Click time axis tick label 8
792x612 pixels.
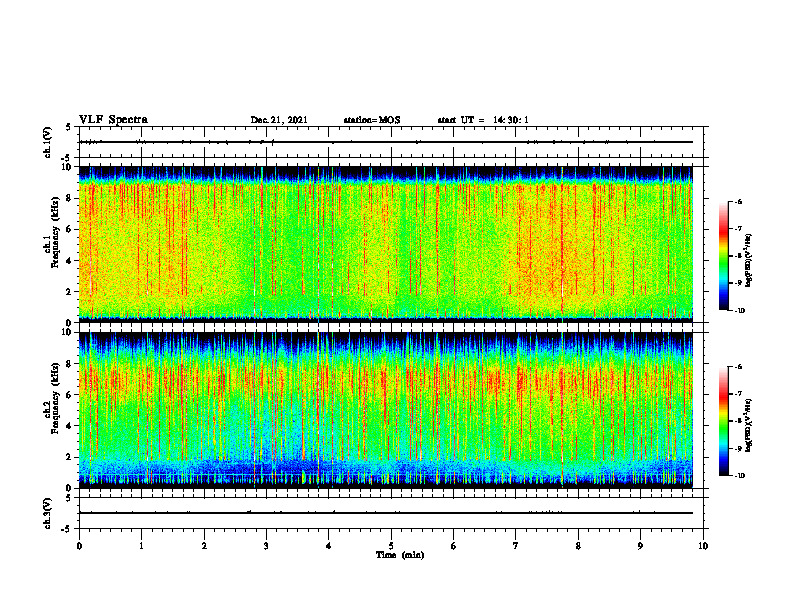pyautogui.click(x=578, y=546)
